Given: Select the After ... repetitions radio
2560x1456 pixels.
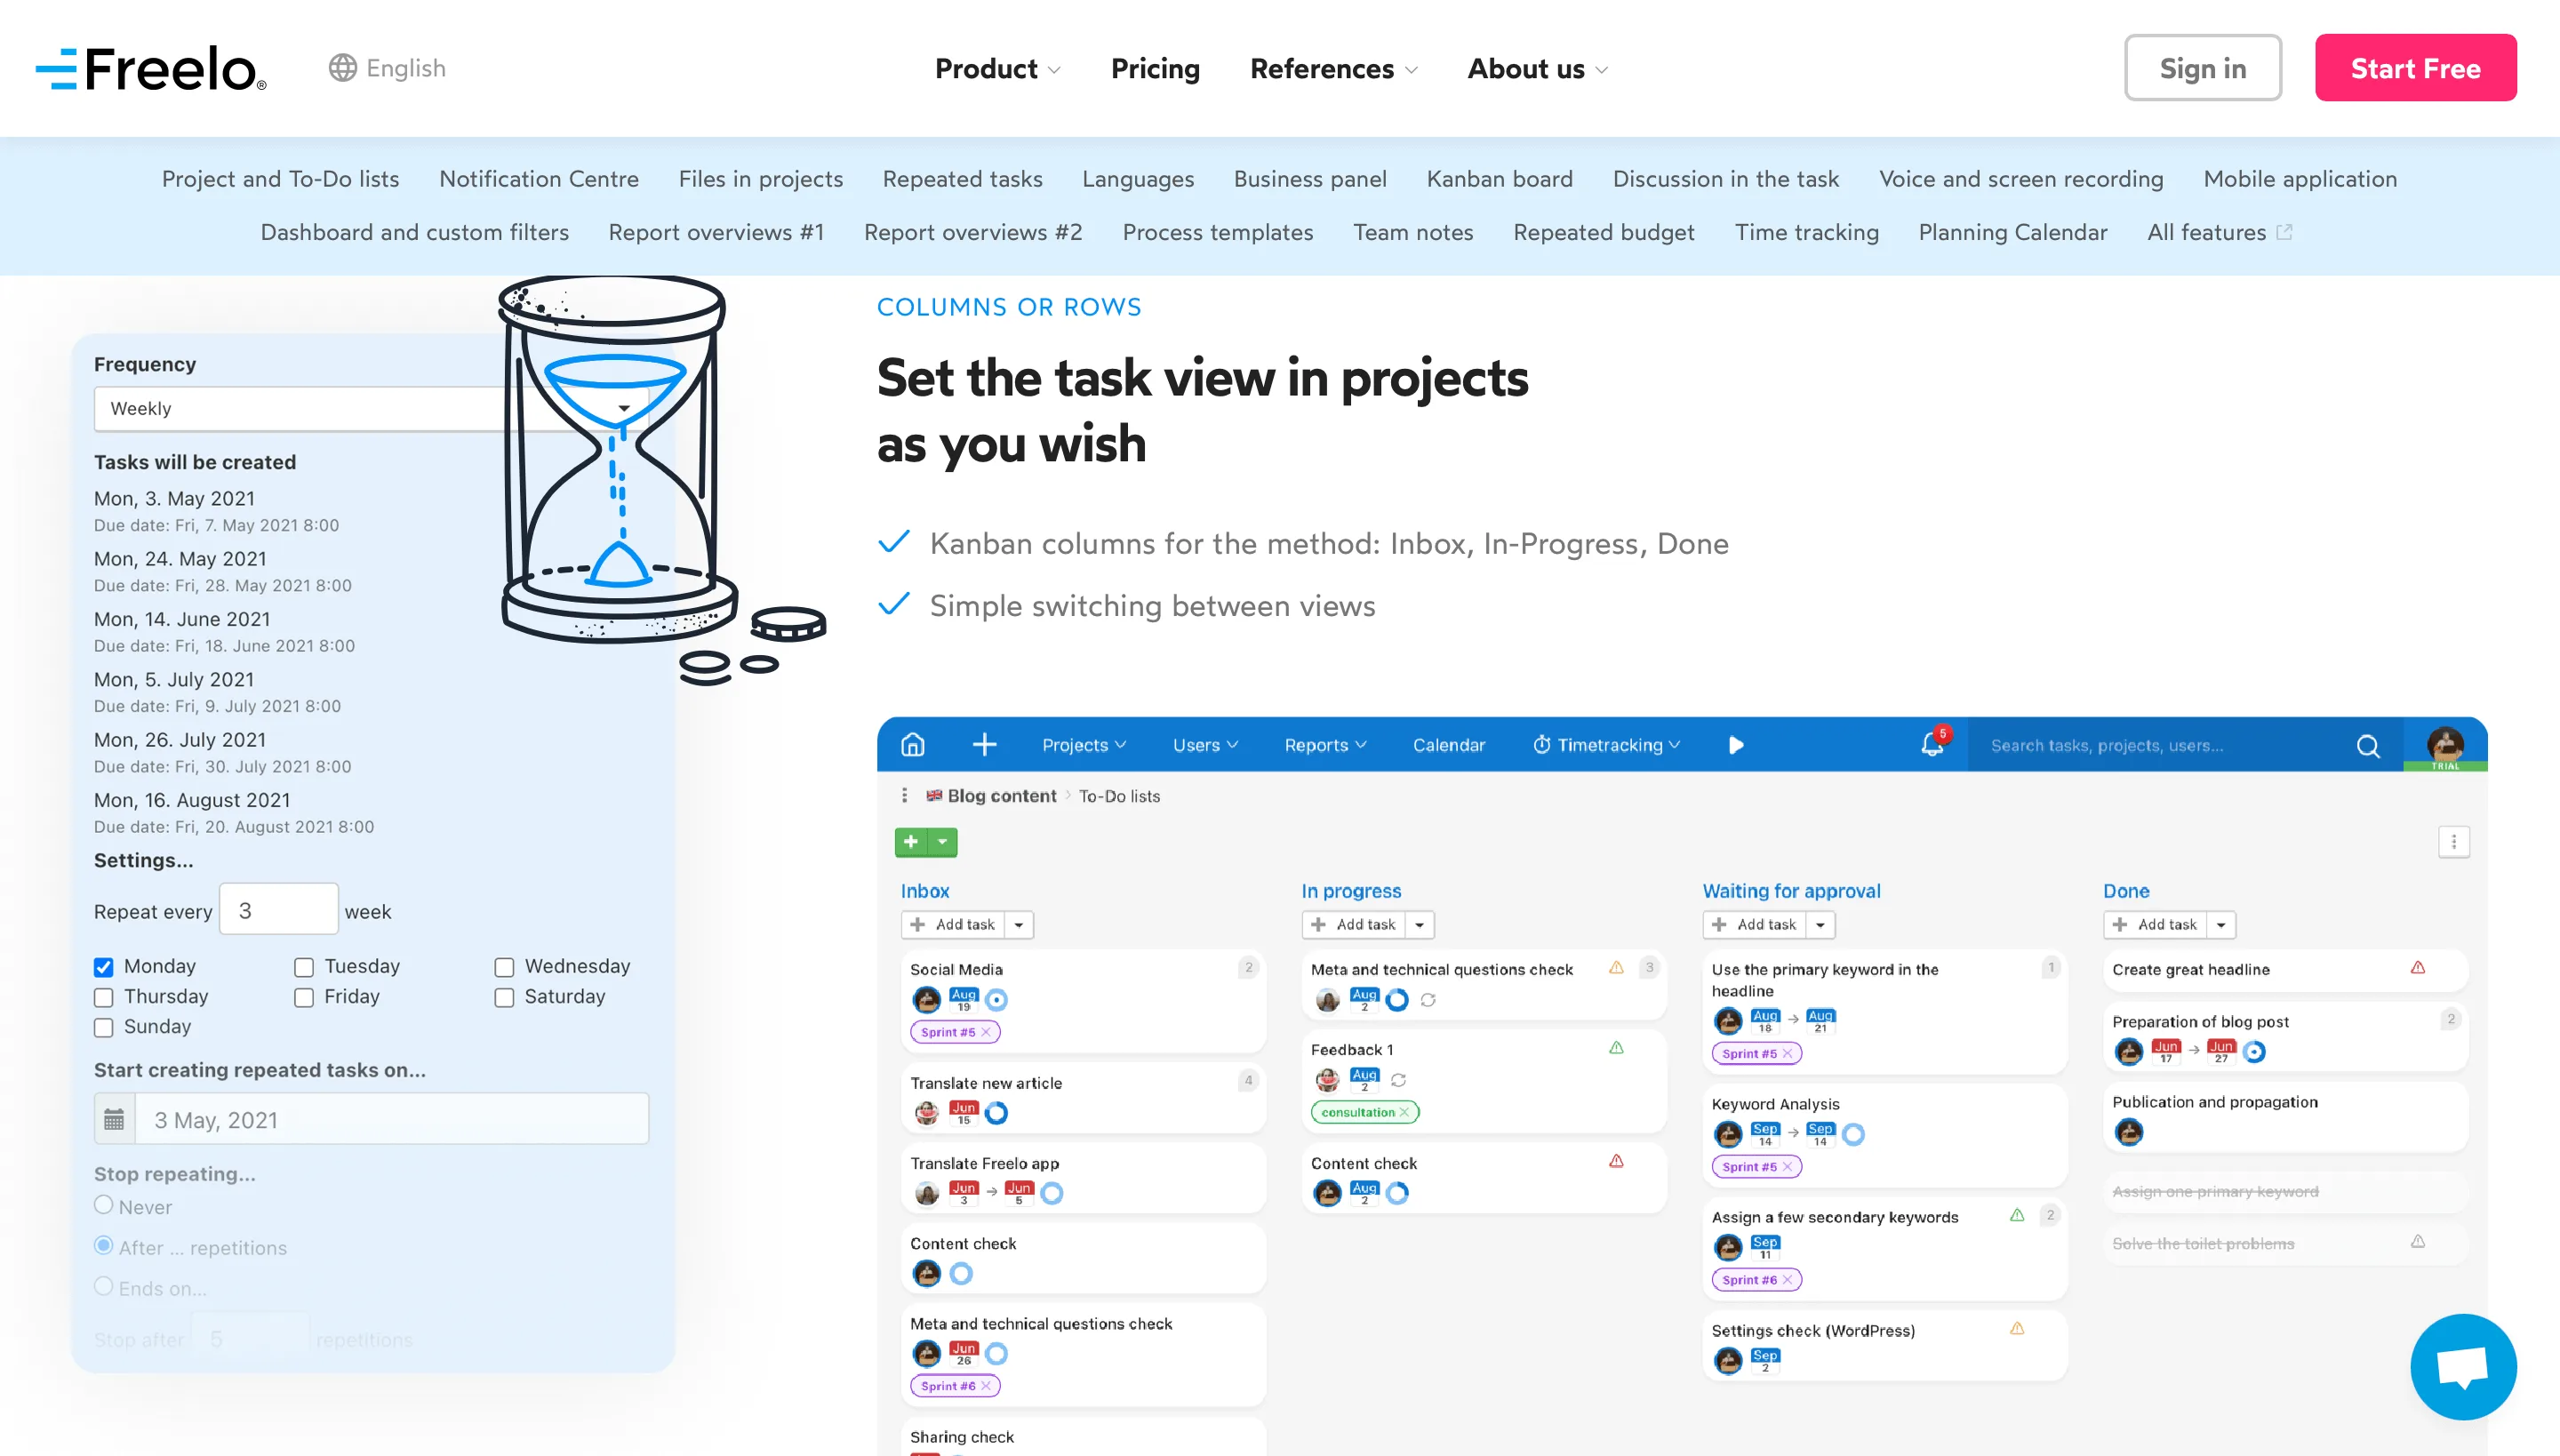Looking at the screenshot, I should click(104, 1246).
